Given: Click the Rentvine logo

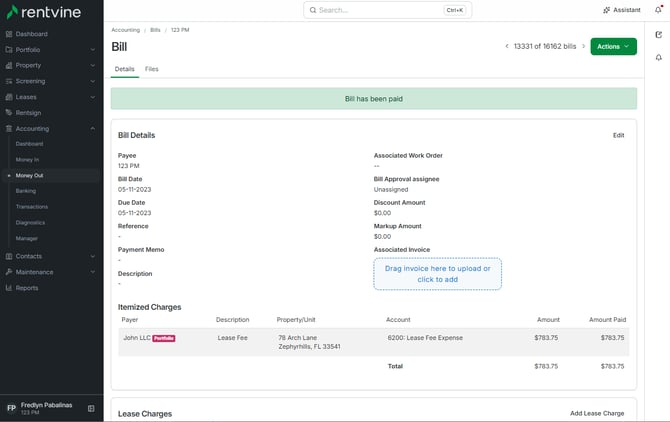Looking at the screenshot, I should click(x=43, y=12).
